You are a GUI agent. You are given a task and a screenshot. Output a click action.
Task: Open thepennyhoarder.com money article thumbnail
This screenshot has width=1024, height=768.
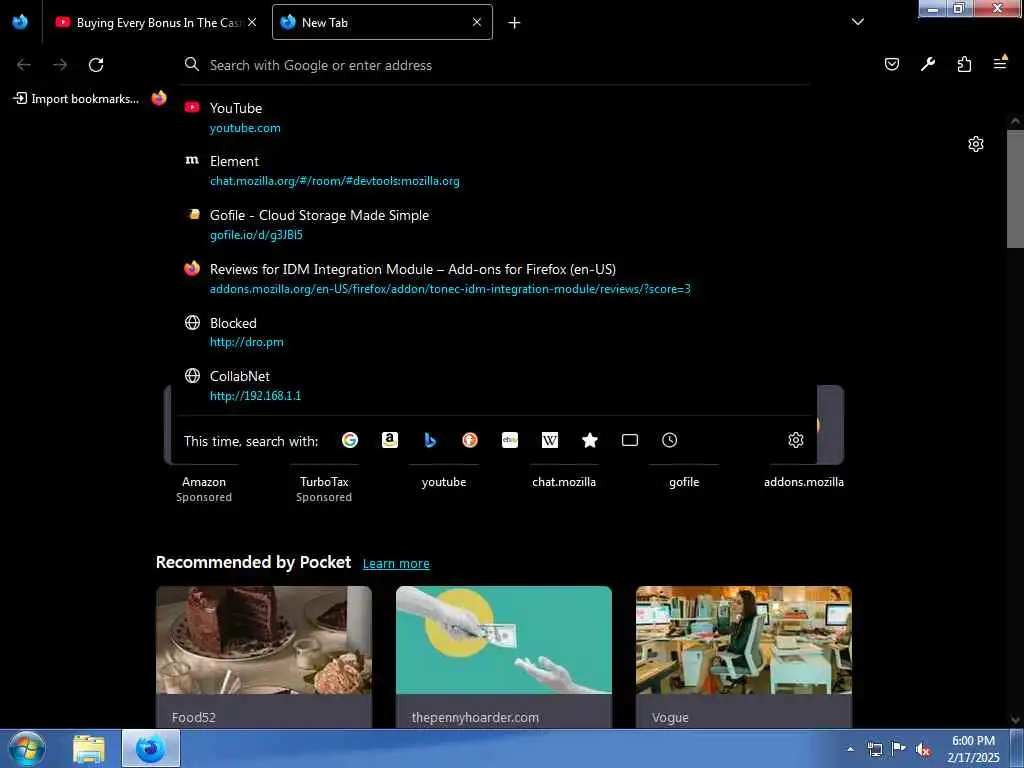pyautogui.click(x=504, y=640)
